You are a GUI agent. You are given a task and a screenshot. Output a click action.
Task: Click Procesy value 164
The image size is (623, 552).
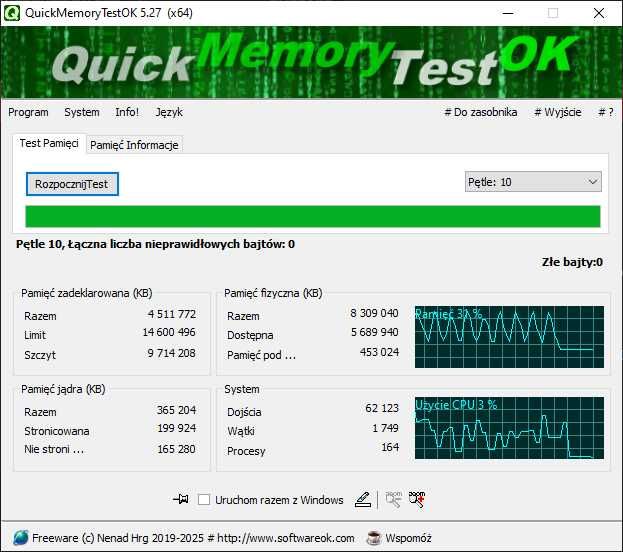390,447
